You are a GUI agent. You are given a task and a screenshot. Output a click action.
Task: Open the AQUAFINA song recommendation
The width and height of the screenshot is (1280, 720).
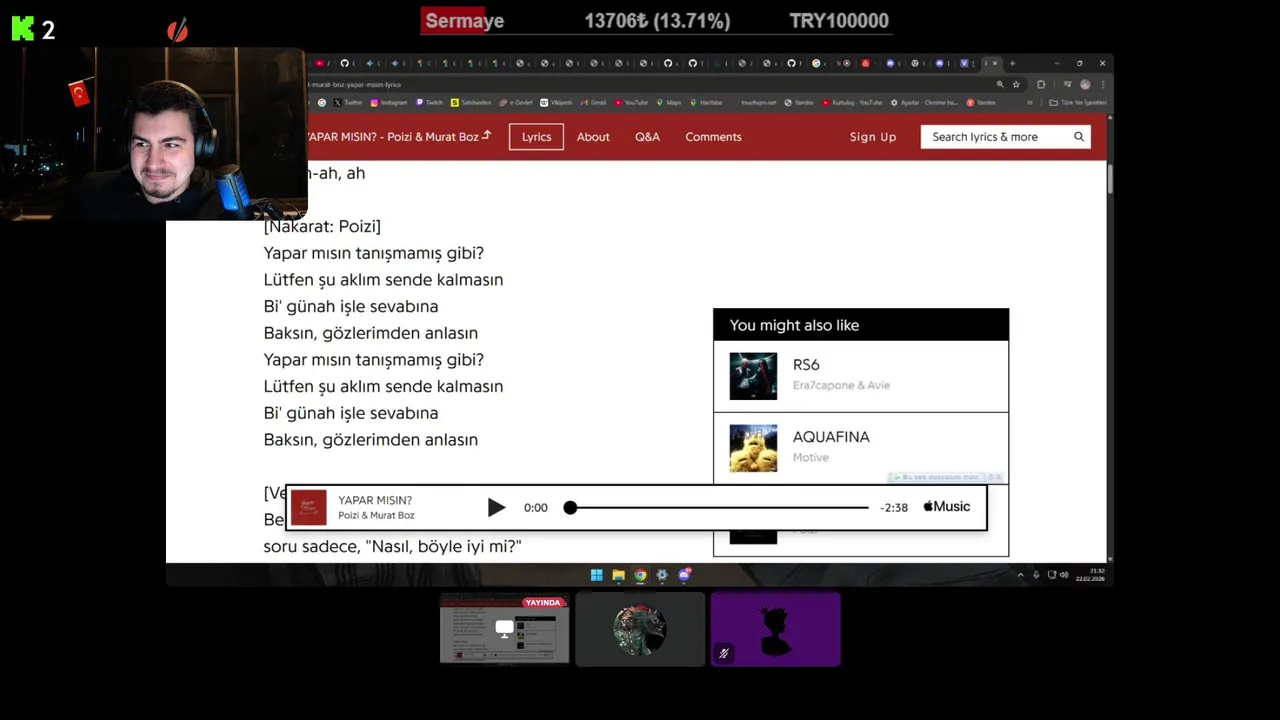(x=861, y=448)
